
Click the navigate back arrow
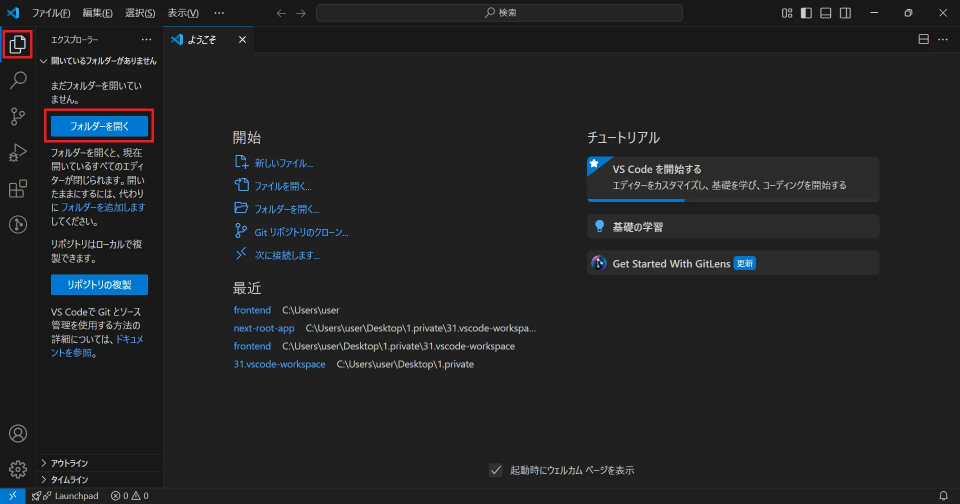coord(281,13)
